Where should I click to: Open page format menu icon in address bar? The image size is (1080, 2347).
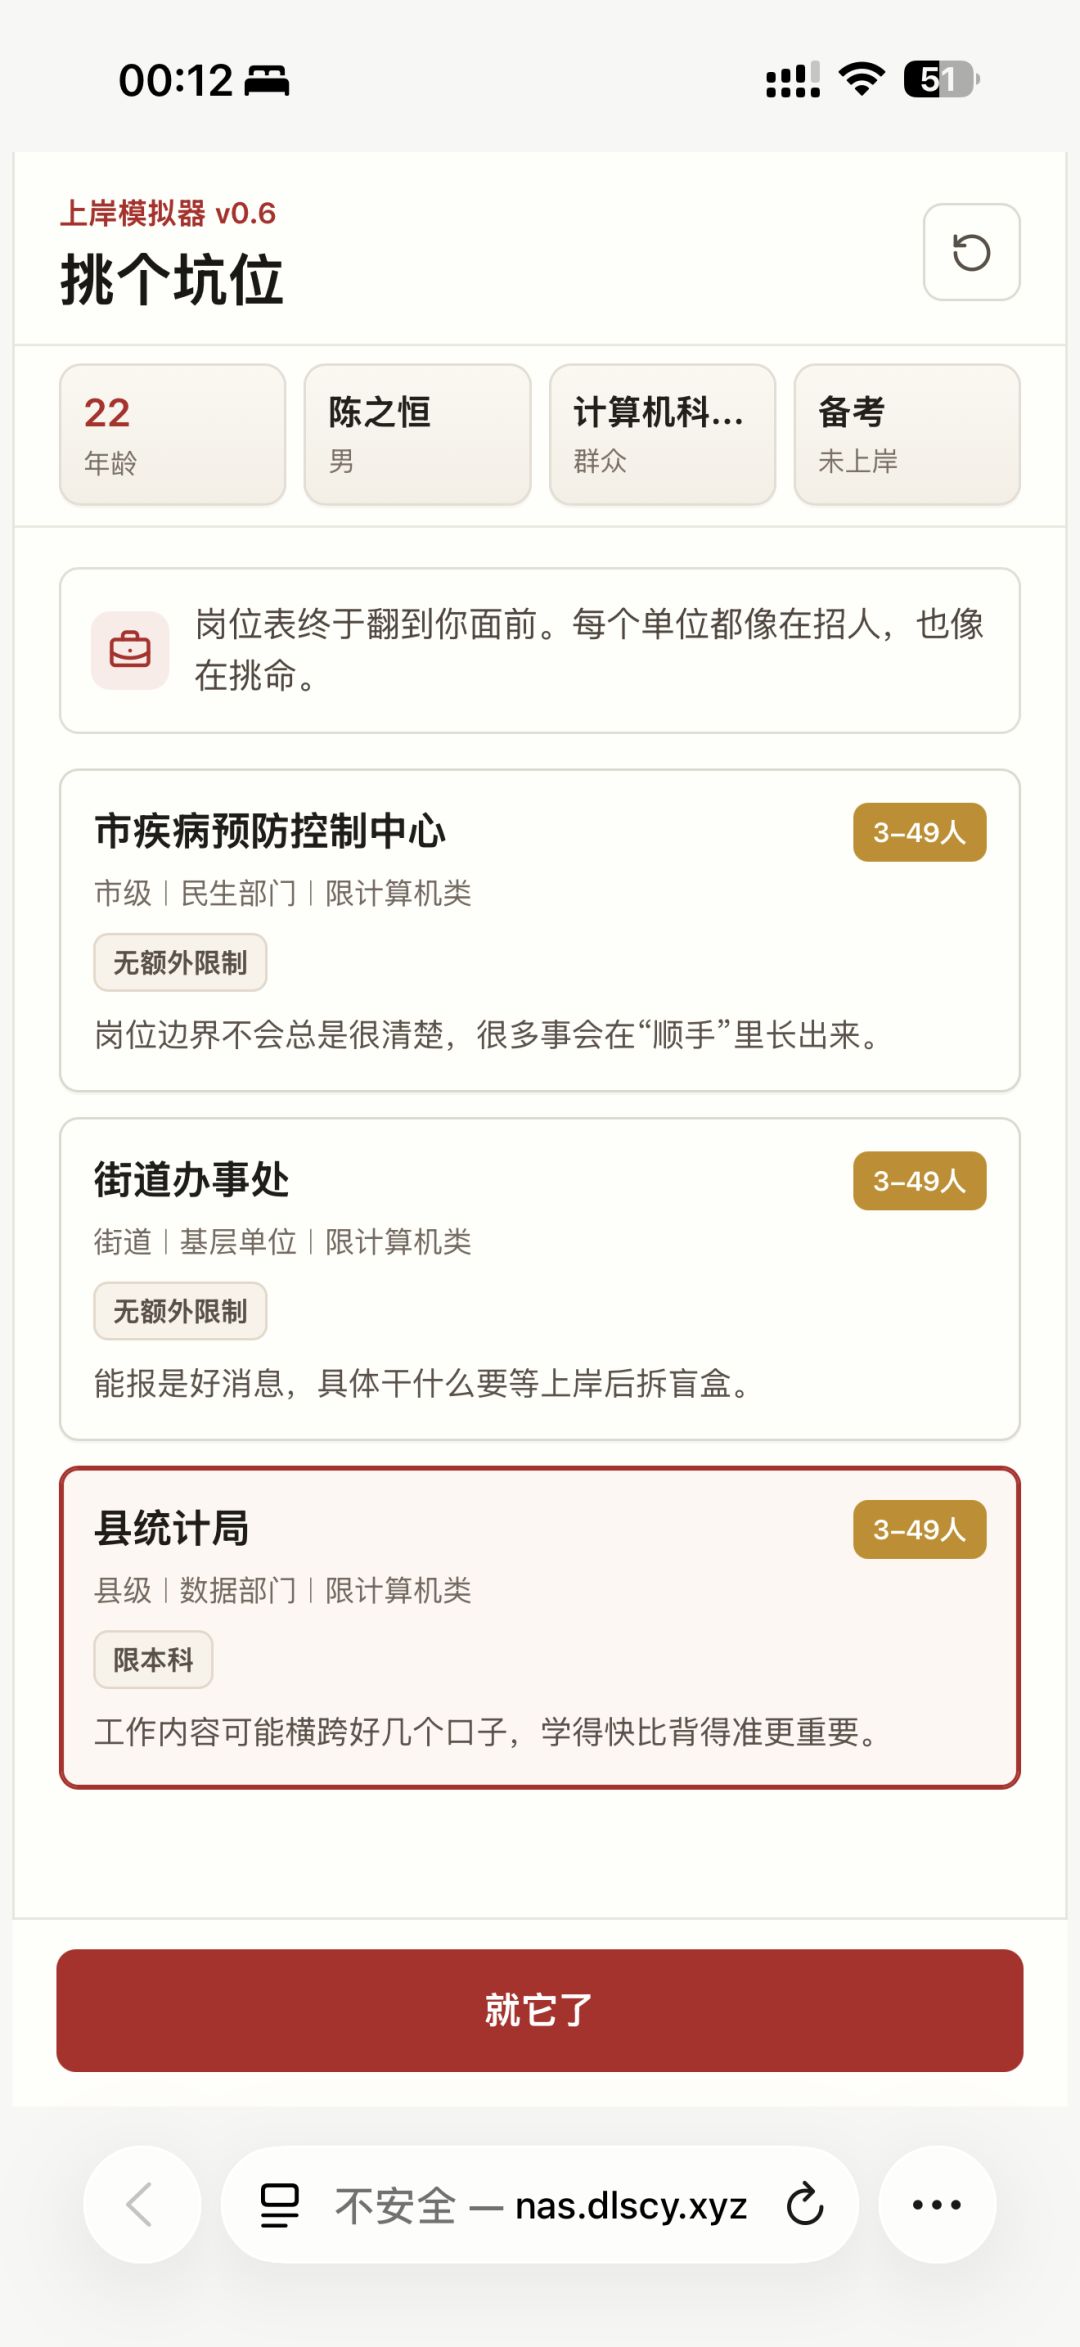pyautogui.click(x=280, y=2205)
